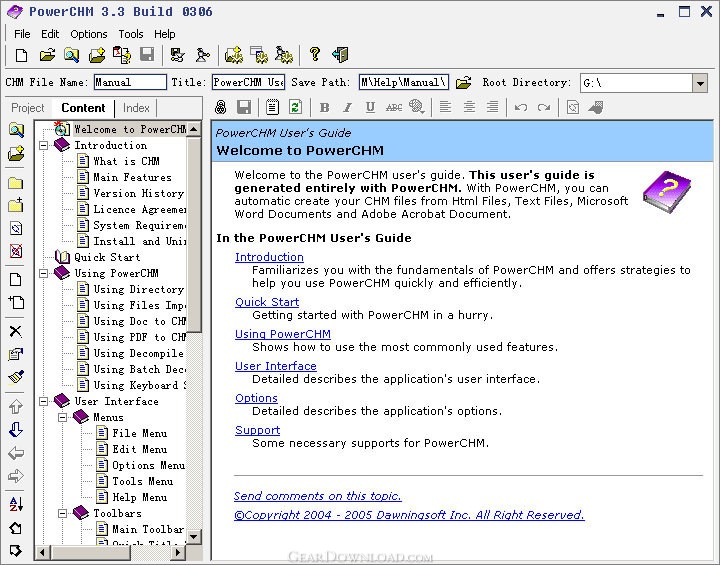Click in the CHM File Name field
Viewport: 720px width, 565px height.
click(x=130, y=82)
